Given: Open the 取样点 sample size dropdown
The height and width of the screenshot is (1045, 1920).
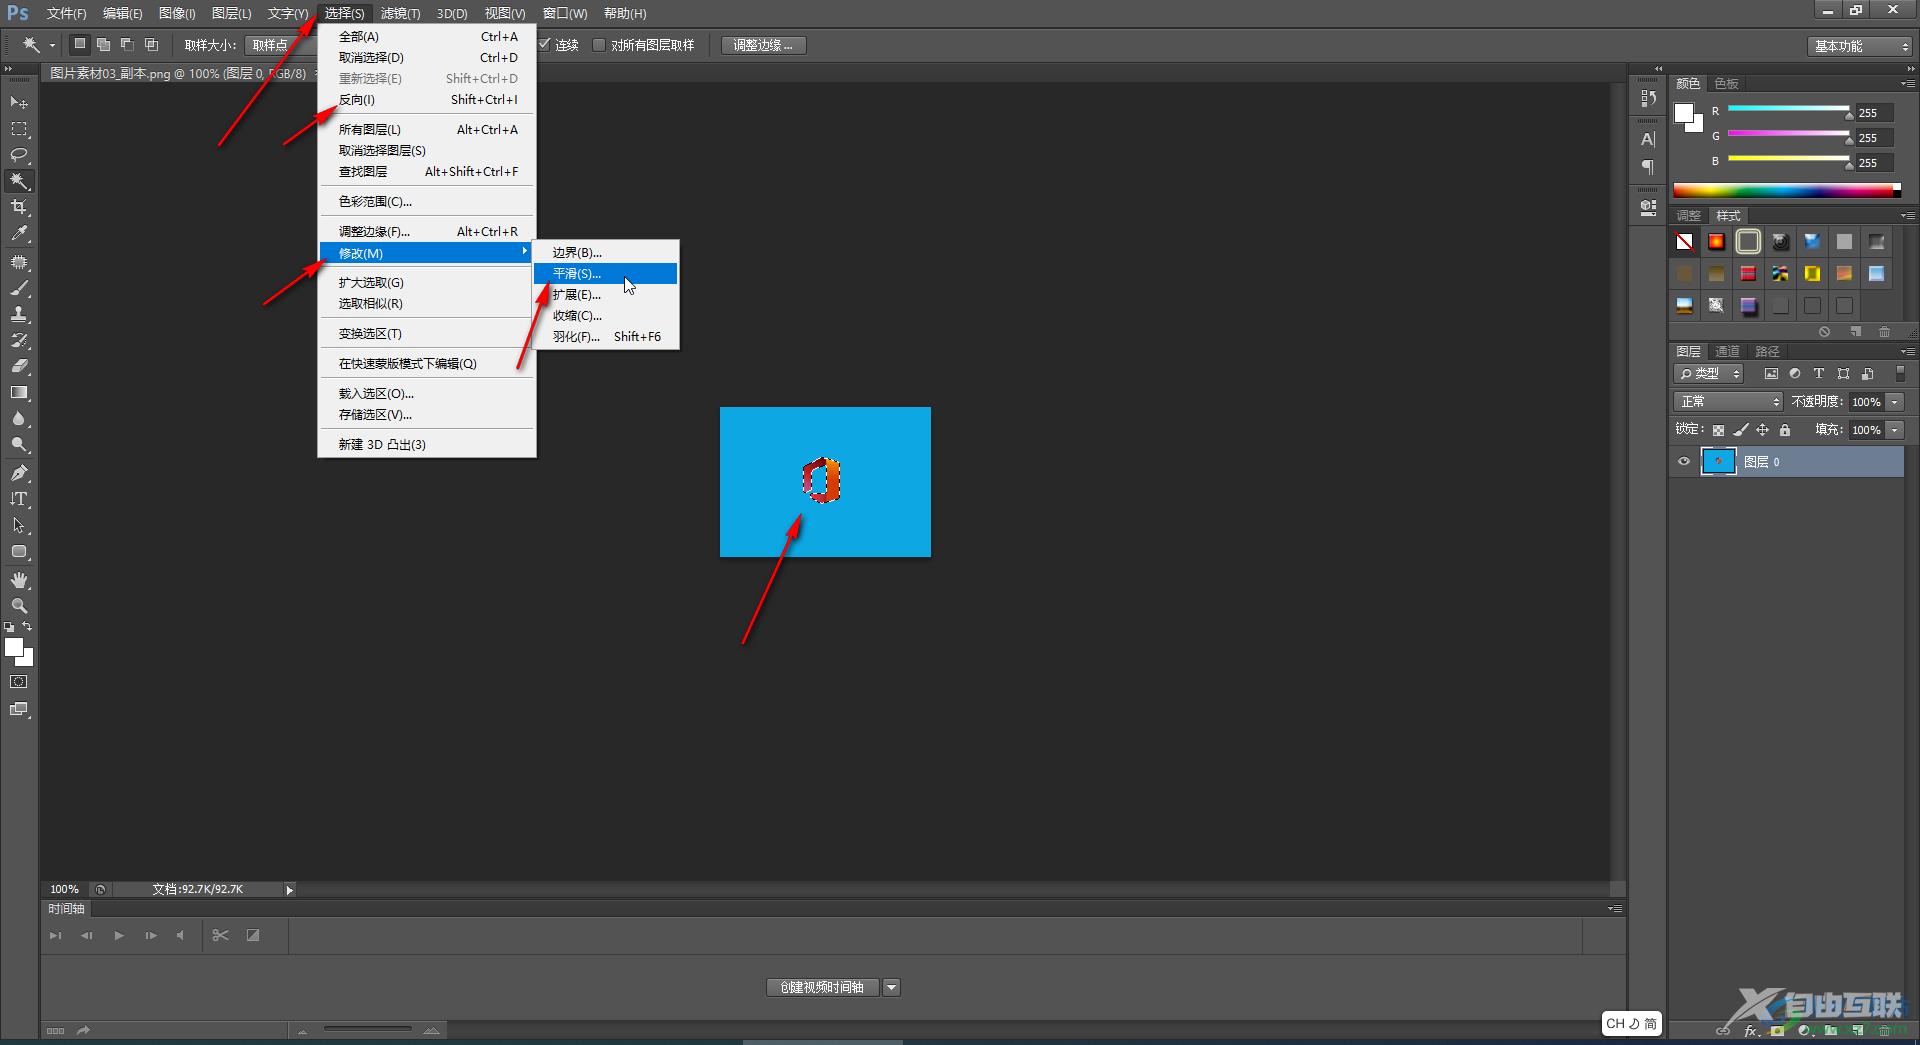Looking at the screenshot, I should (x=280, y=45).
